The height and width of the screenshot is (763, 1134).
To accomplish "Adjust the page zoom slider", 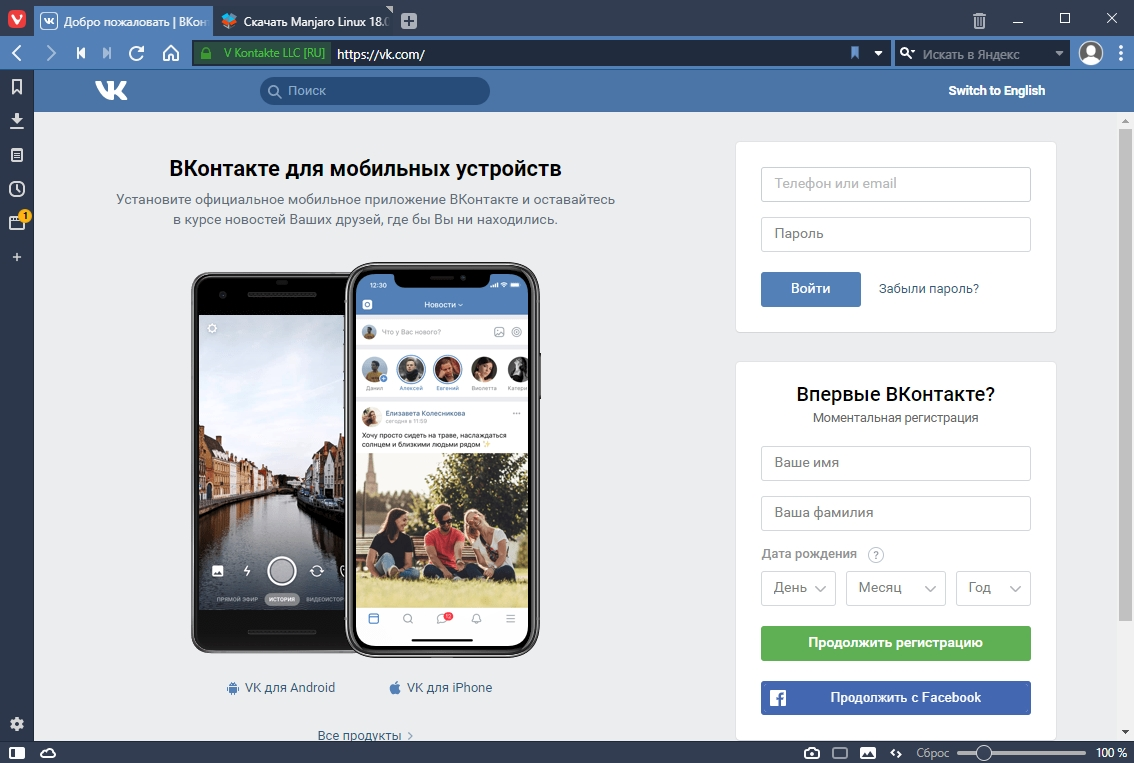I will [1021, 753].
